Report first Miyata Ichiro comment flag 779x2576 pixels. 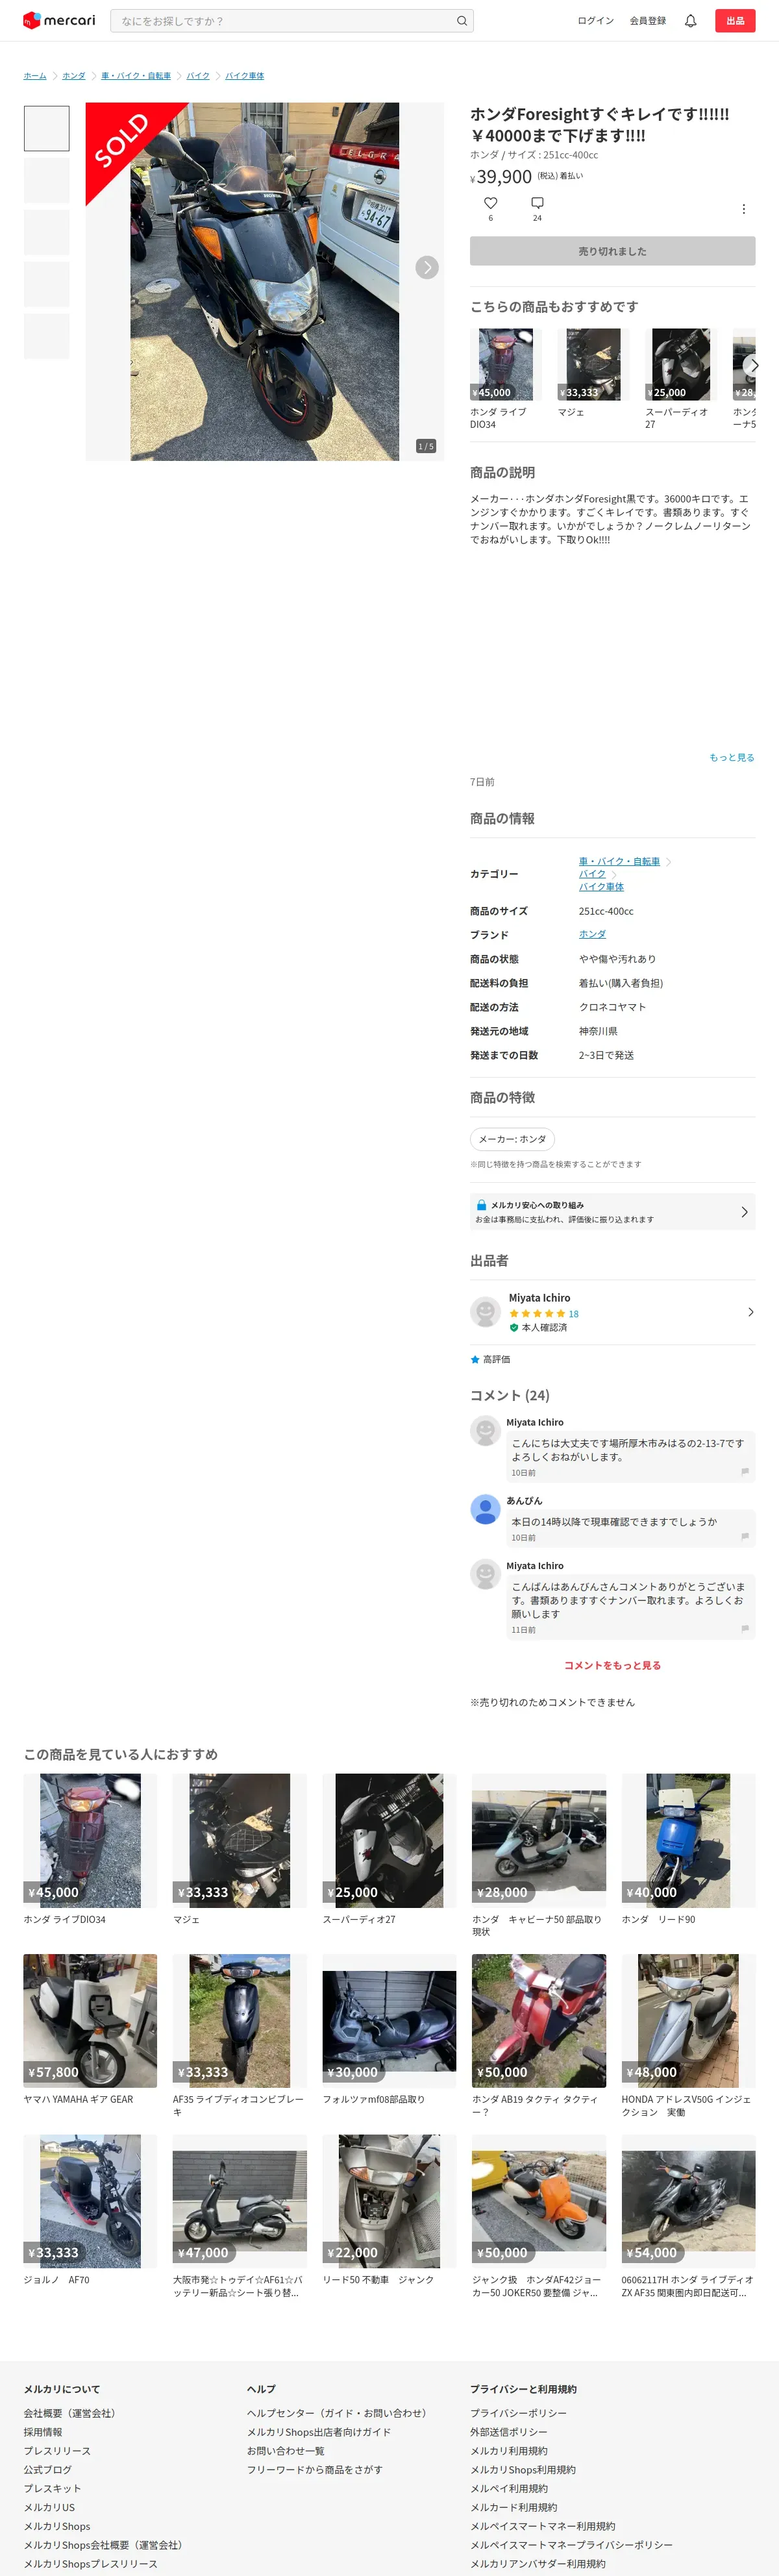pos(745,1471)
